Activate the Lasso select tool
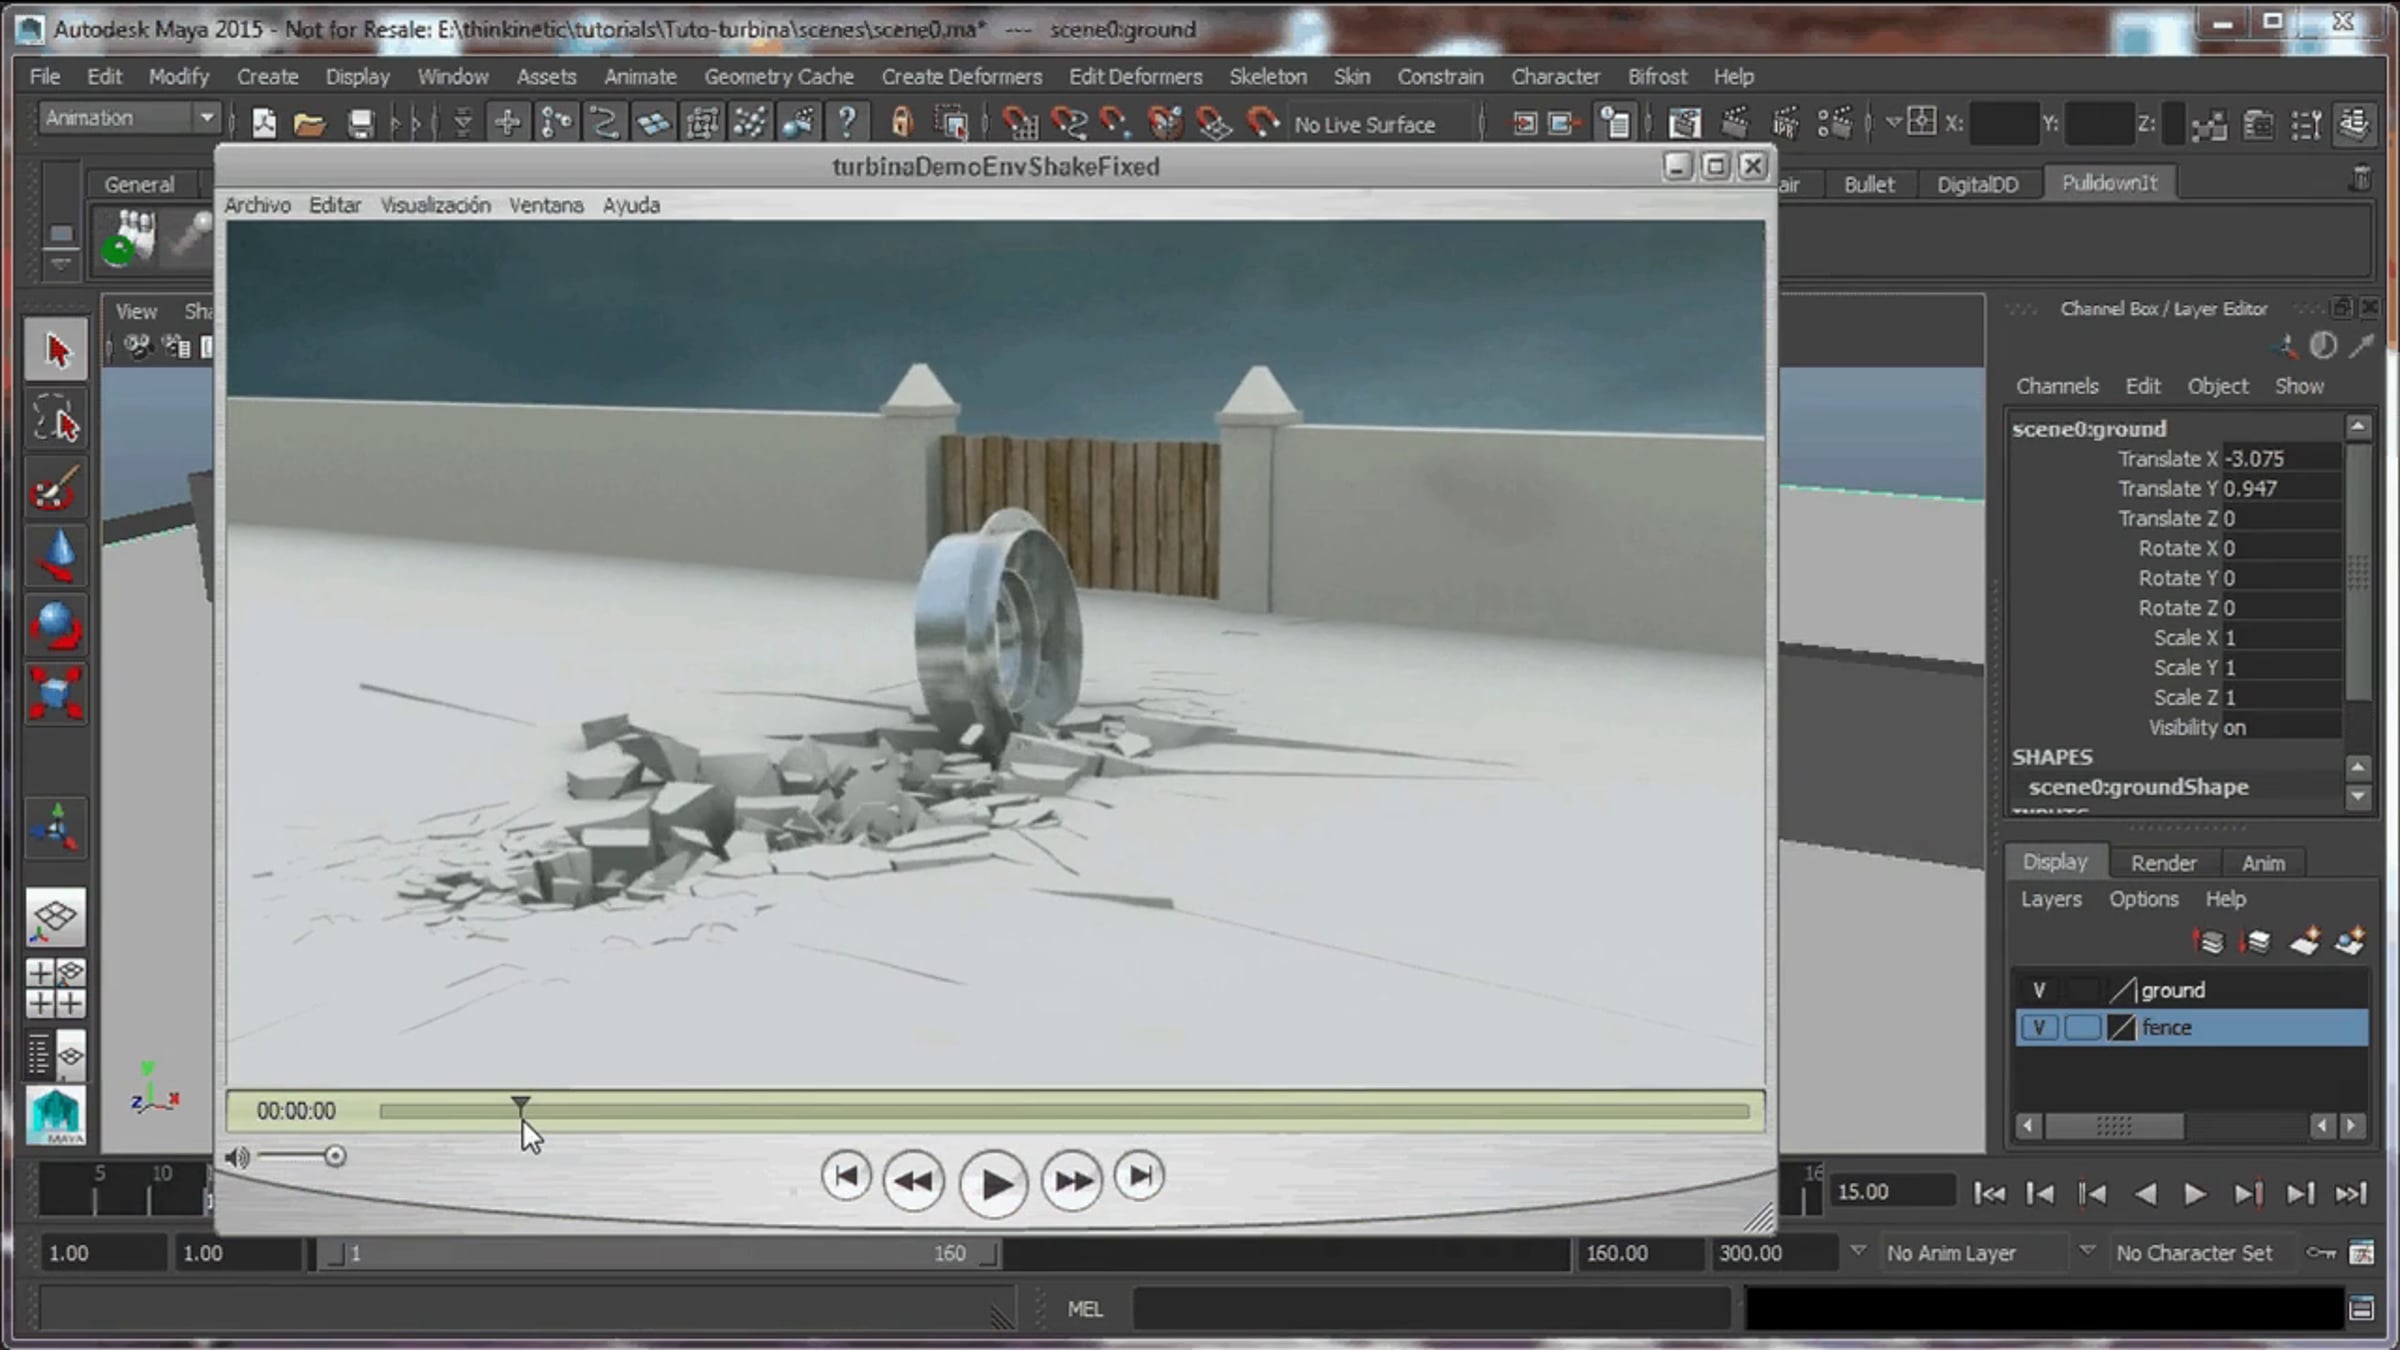The image size is (2400, 1350). [x=56, y=419]
